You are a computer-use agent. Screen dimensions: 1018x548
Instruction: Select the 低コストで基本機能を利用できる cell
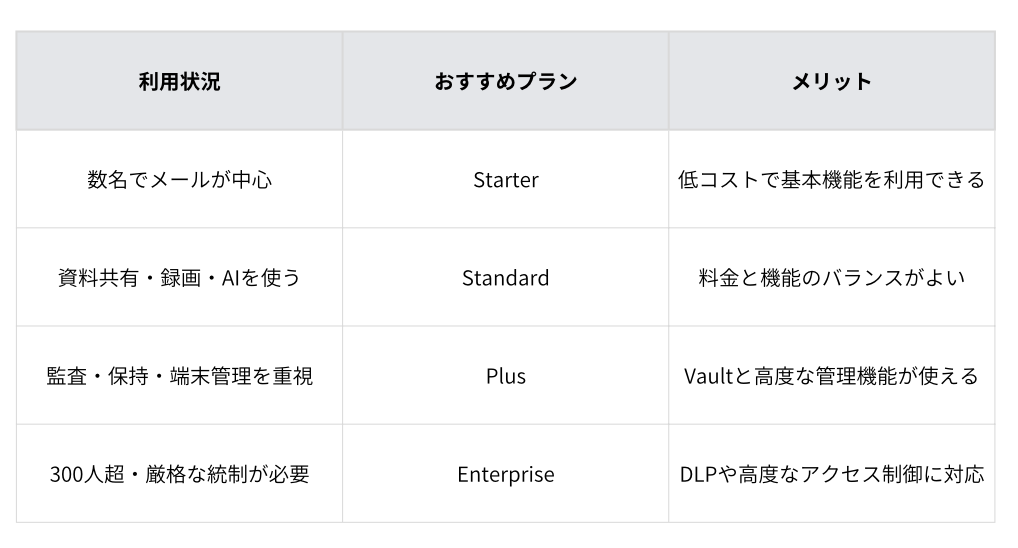[832, 179]
